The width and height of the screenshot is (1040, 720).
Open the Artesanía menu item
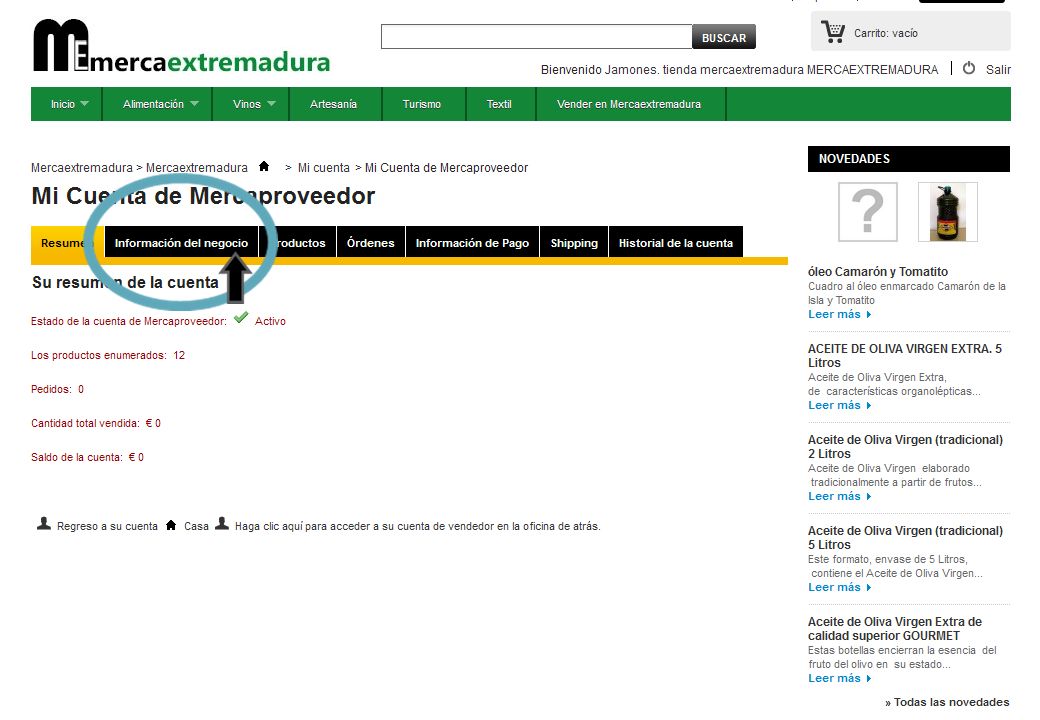click(x=333, y=104)
